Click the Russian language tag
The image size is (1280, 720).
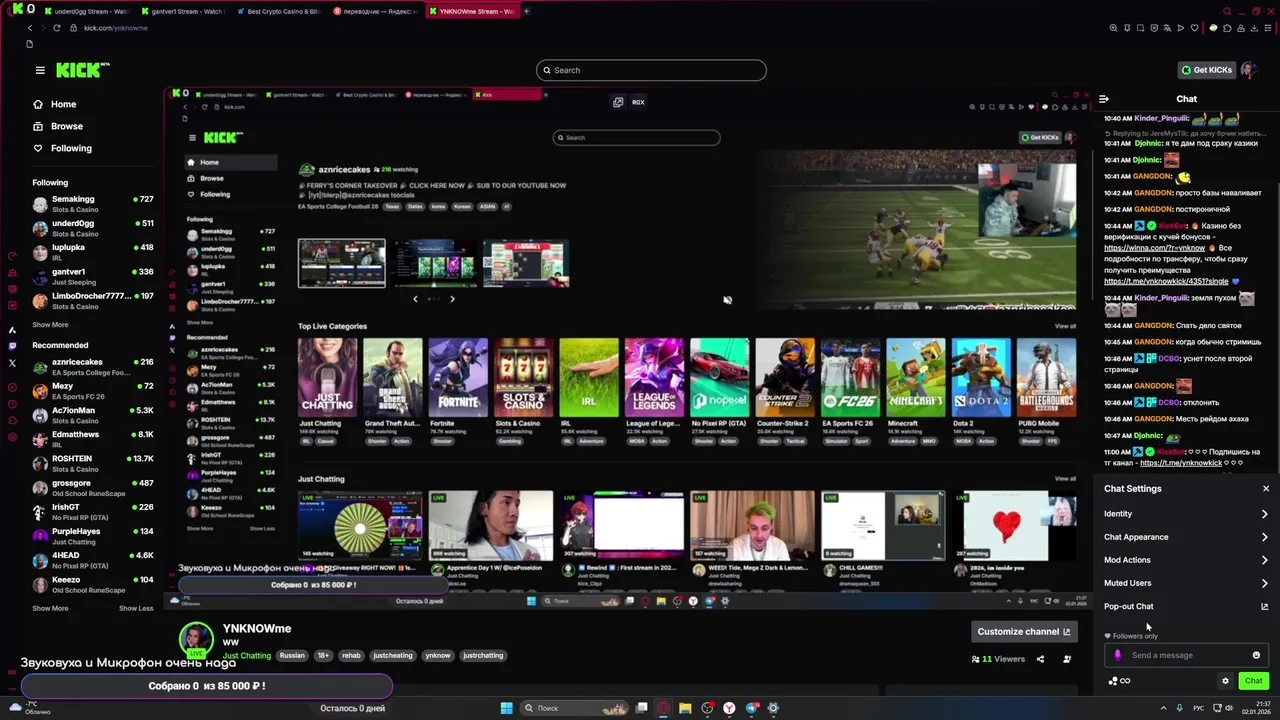(292, 656)
